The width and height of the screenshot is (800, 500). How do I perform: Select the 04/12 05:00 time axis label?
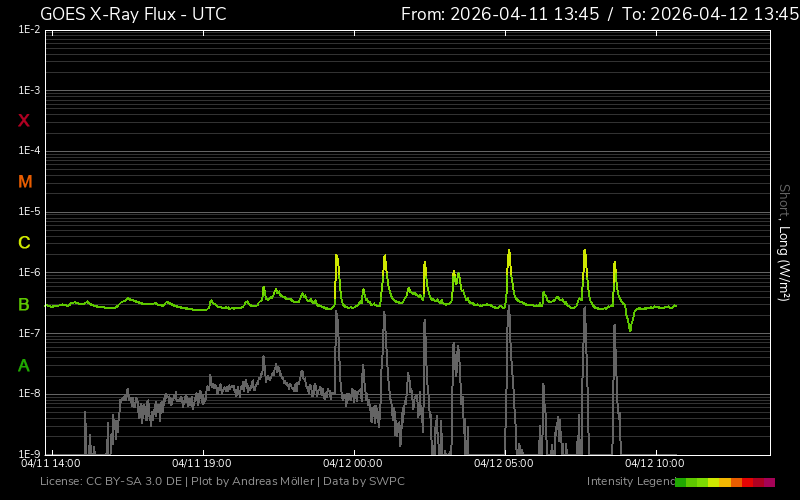[x=503, y=464]
